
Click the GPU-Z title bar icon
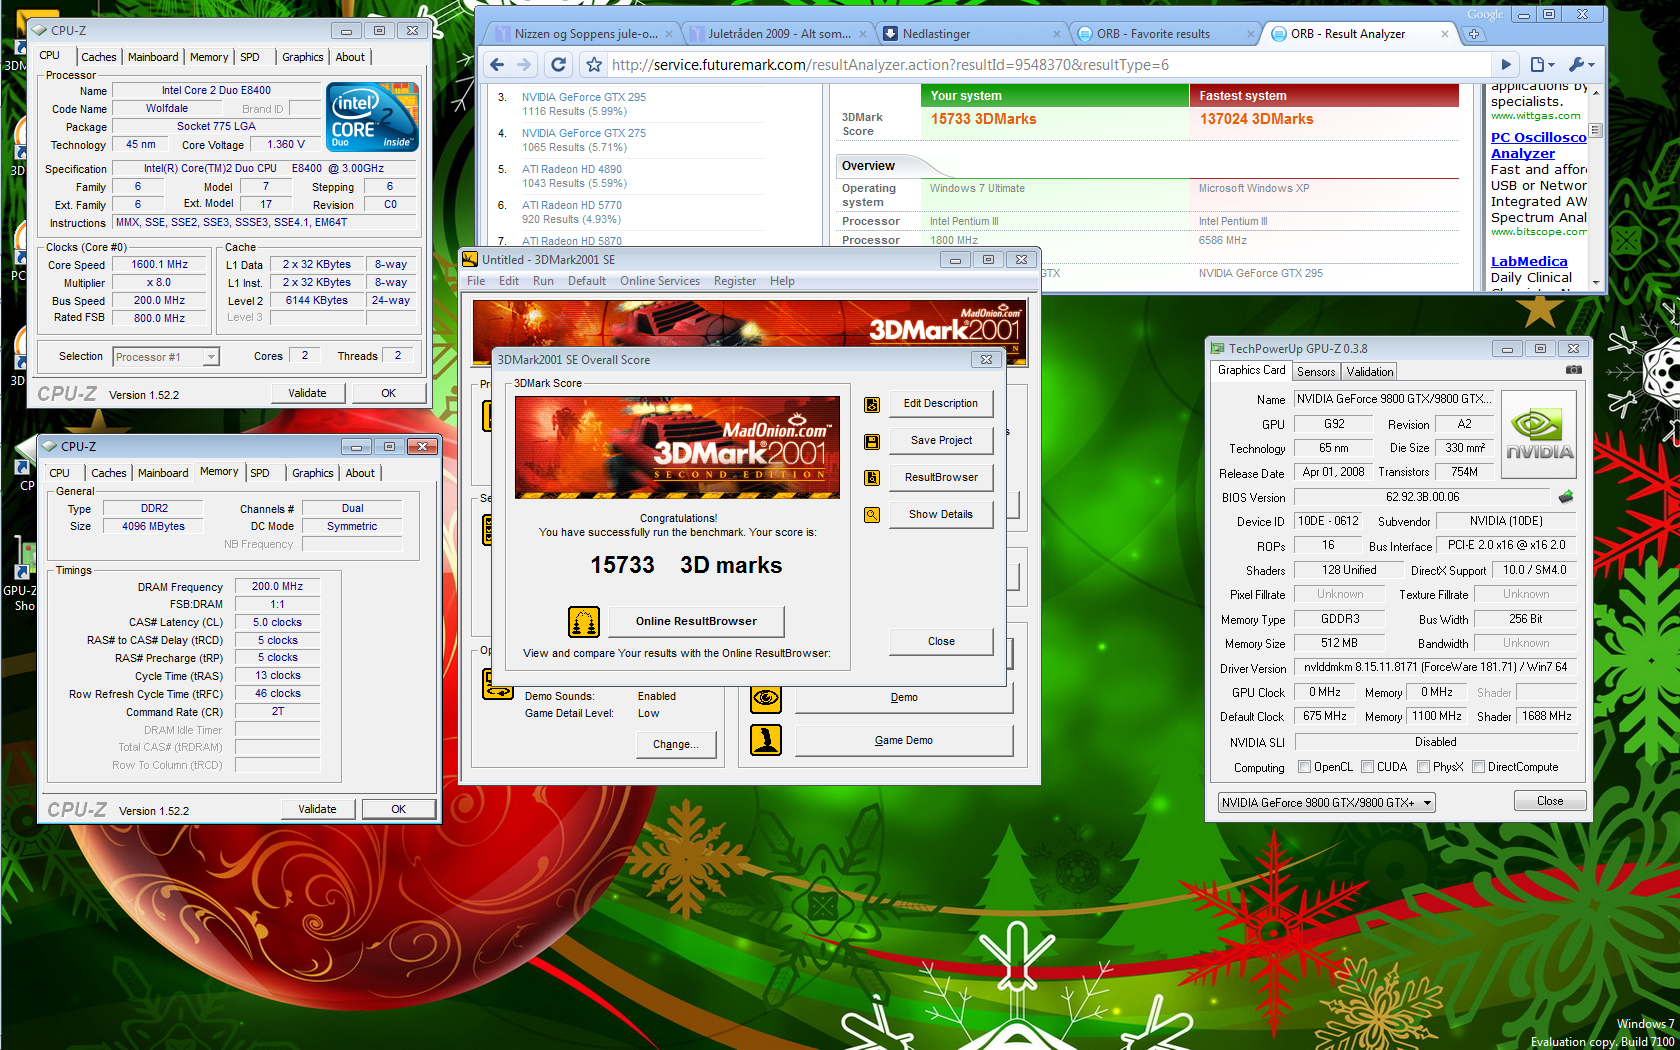pyautogui.click(x=1217, y=348)
